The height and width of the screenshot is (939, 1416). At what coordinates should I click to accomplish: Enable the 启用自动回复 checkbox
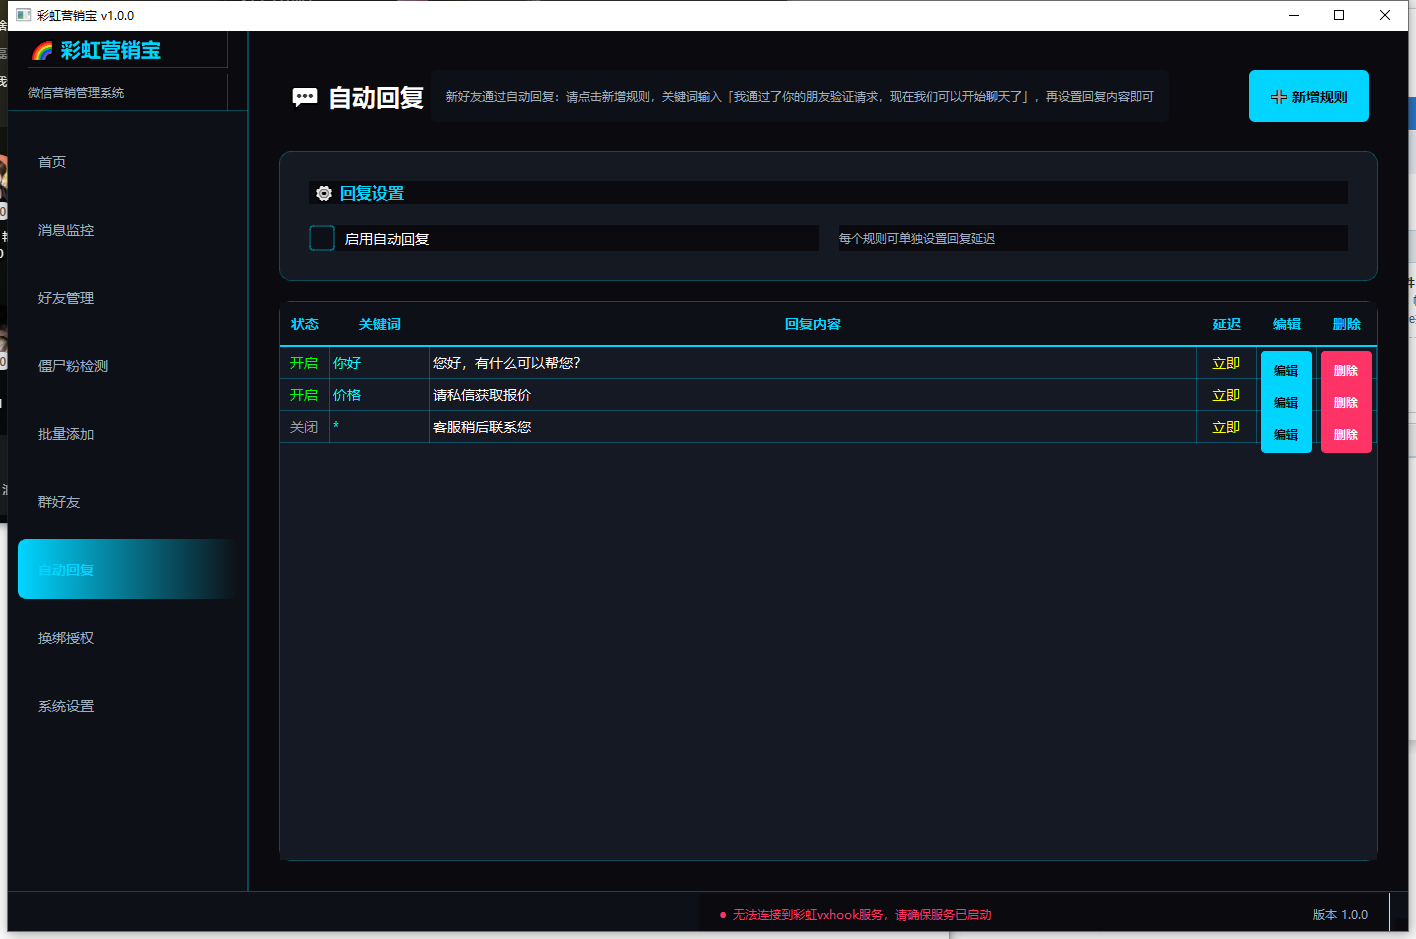tap(322, 238)
